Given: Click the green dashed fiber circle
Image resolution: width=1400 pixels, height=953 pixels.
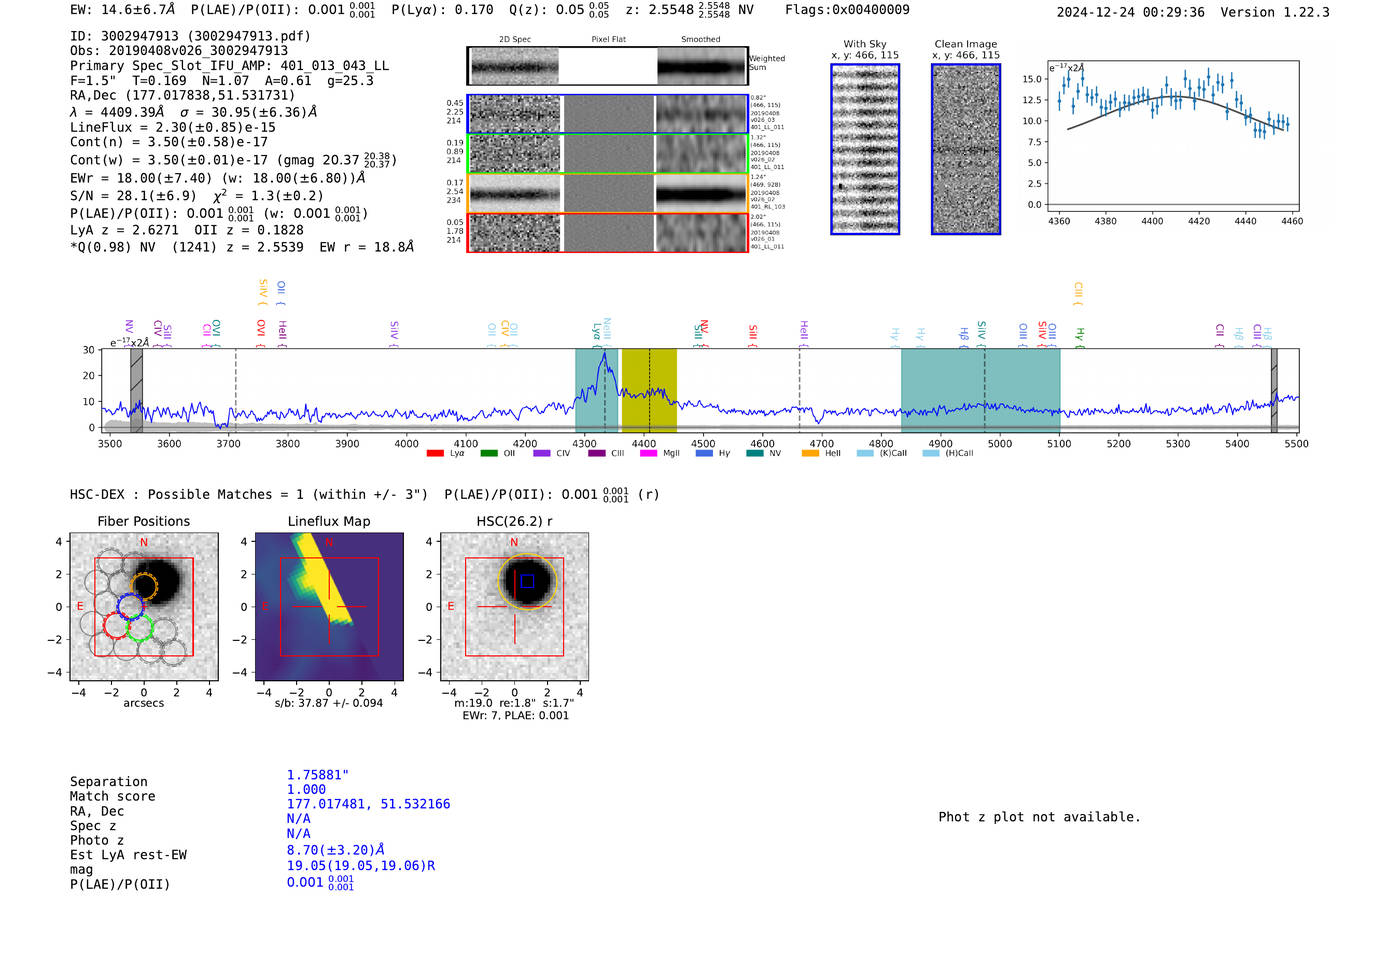Looking at the screenshot, I should tap(139, 627).
